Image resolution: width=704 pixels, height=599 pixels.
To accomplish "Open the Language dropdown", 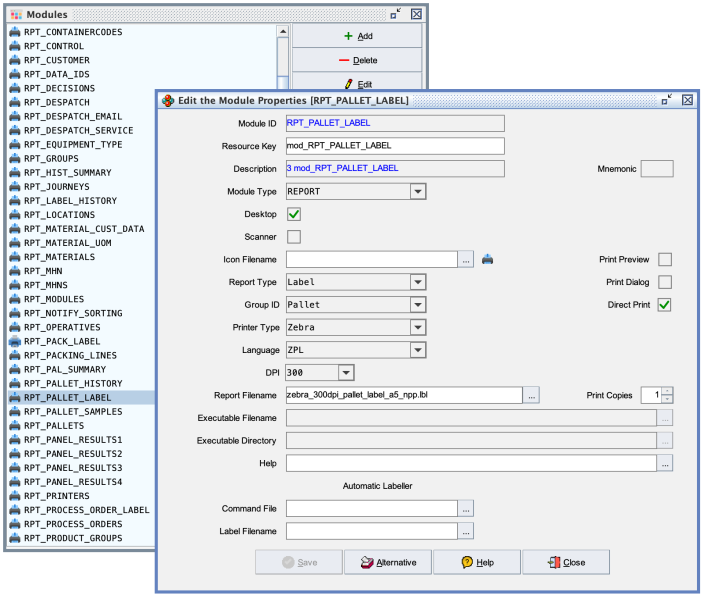I will [x=418, y=350].
